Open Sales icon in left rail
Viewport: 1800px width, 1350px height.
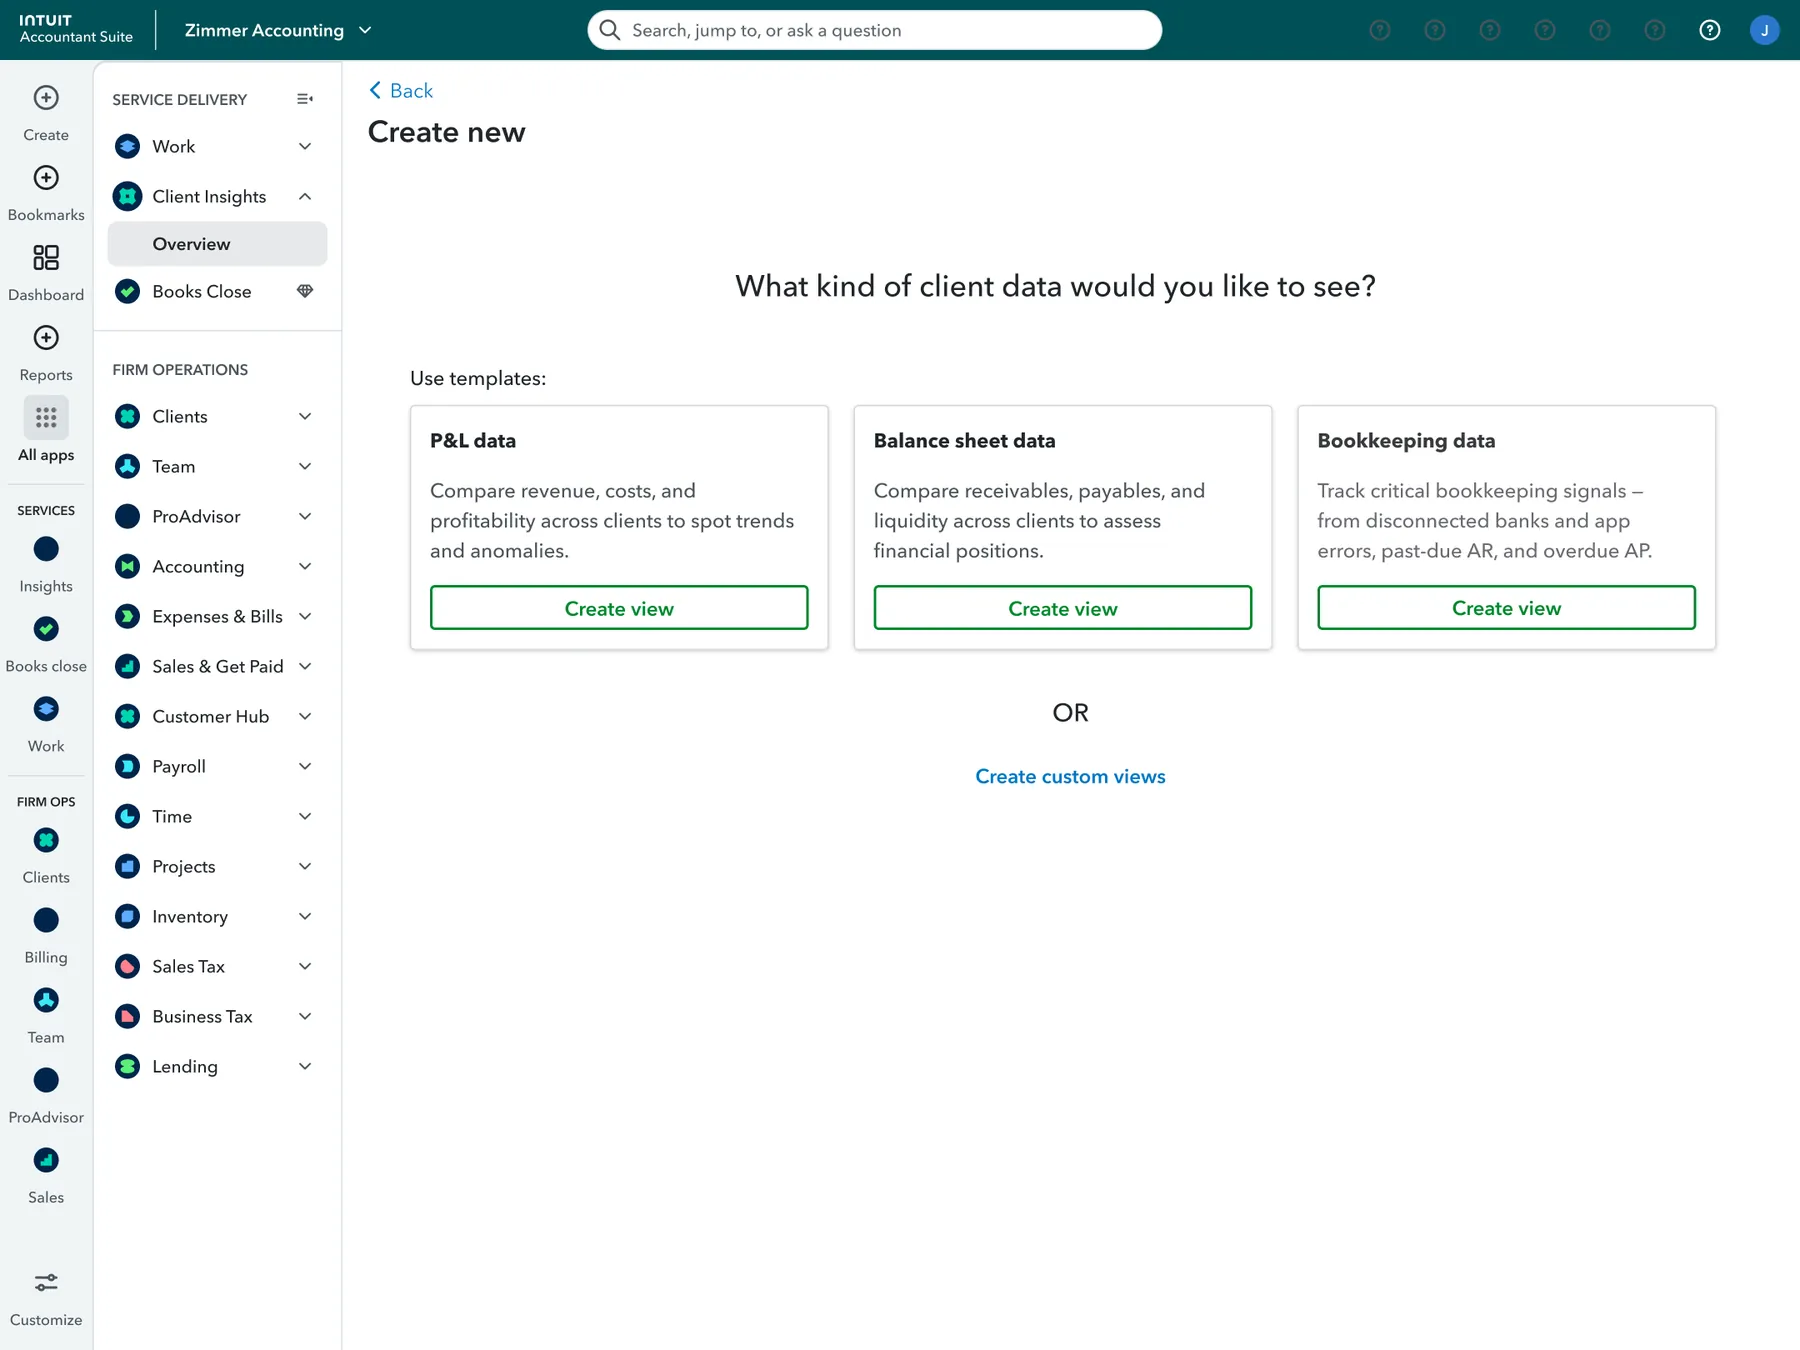click(x=46, y=1160)
